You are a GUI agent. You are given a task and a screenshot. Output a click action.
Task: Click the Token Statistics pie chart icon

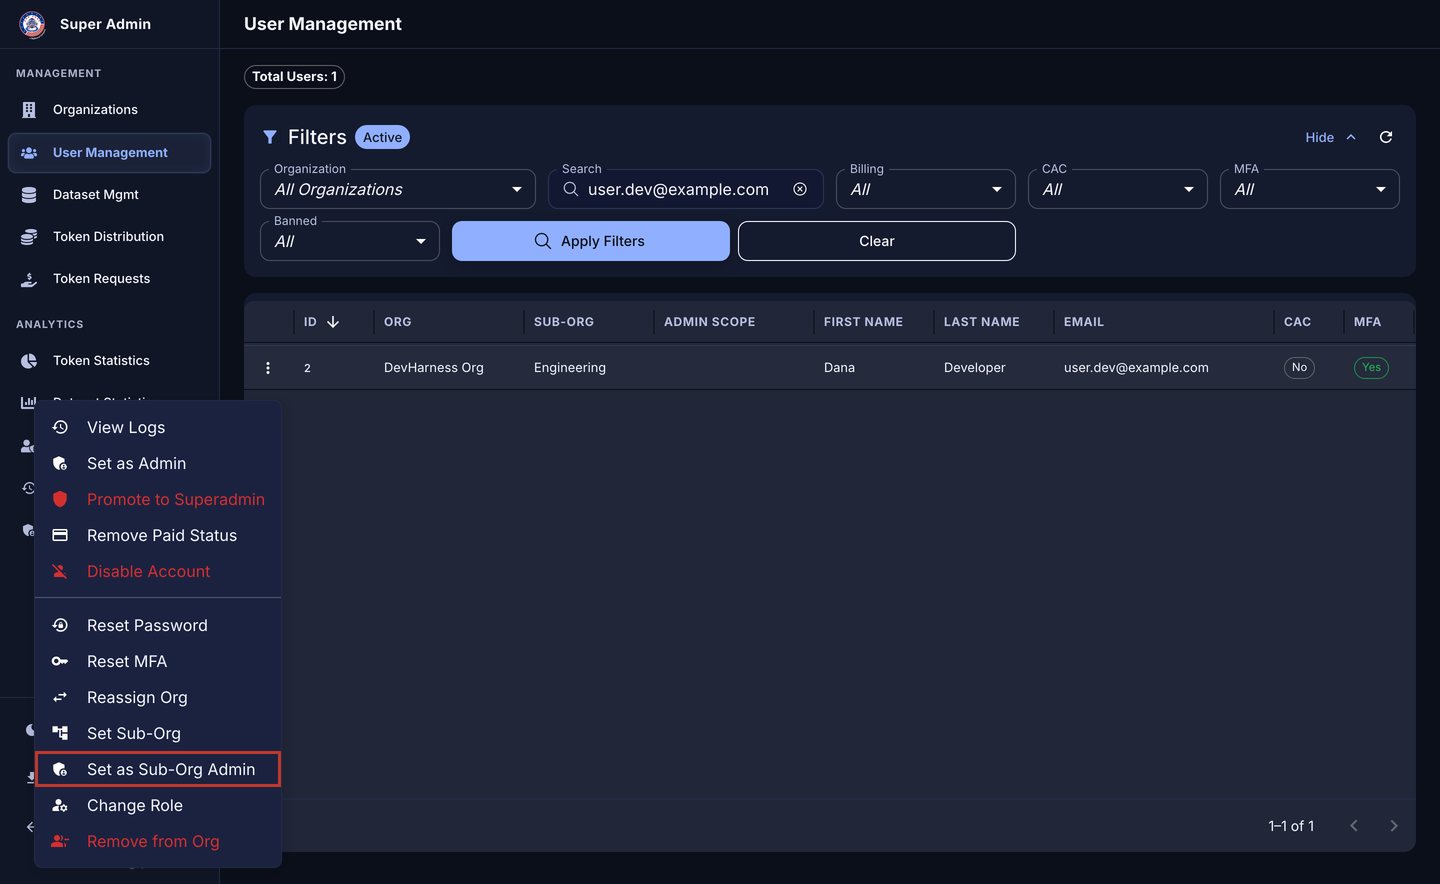pyautogui.click(x=29, y=361)
